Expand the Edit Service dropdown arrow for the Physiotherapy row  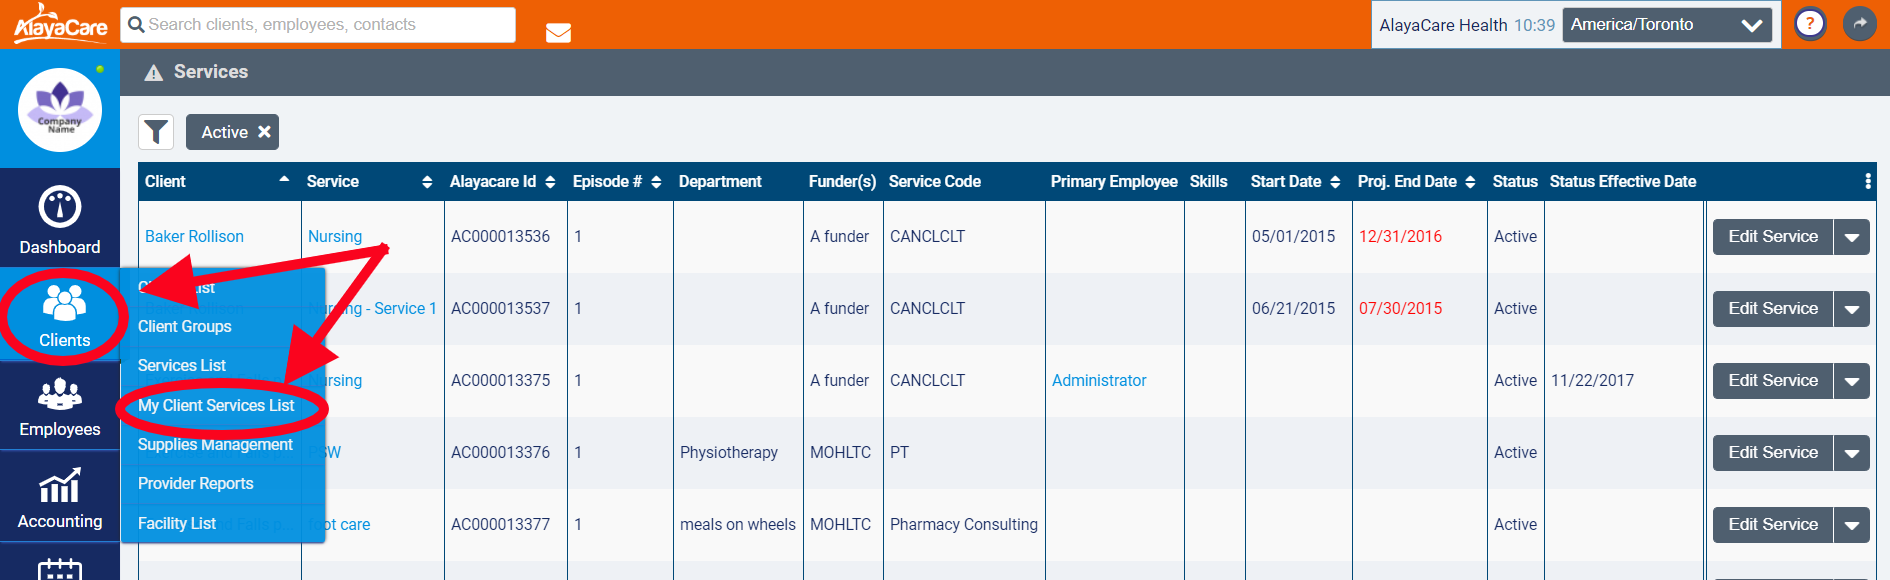click(x=1851, y=453)
